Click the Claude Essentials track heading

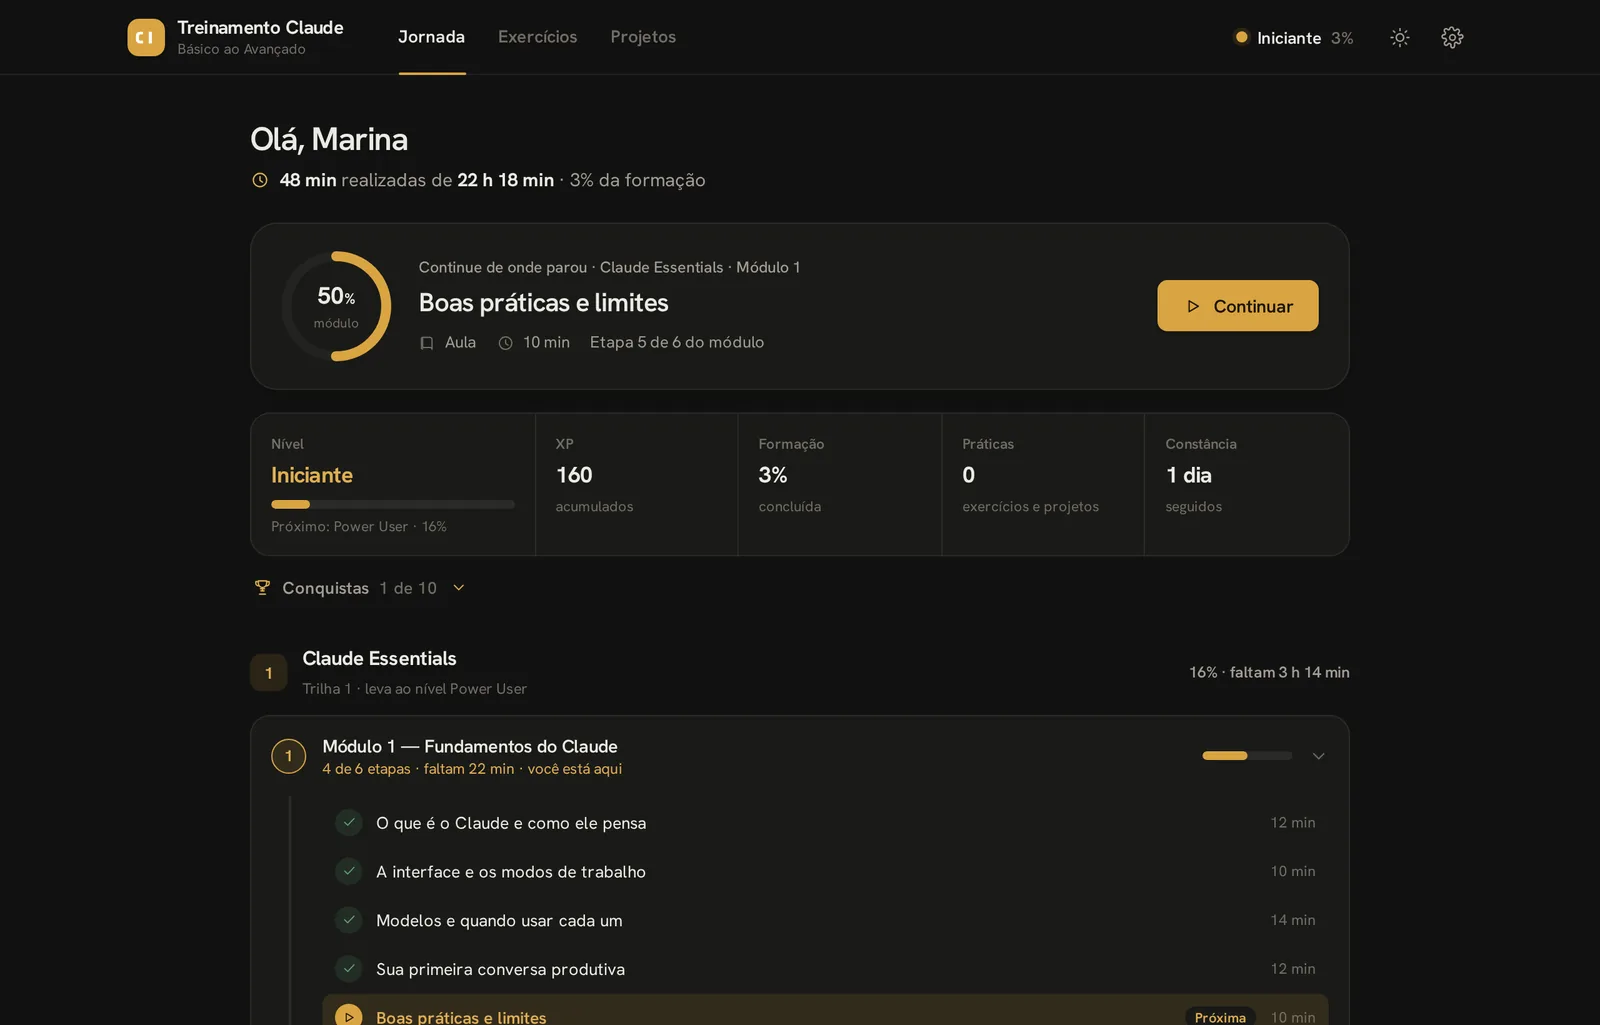pos(379,658)
